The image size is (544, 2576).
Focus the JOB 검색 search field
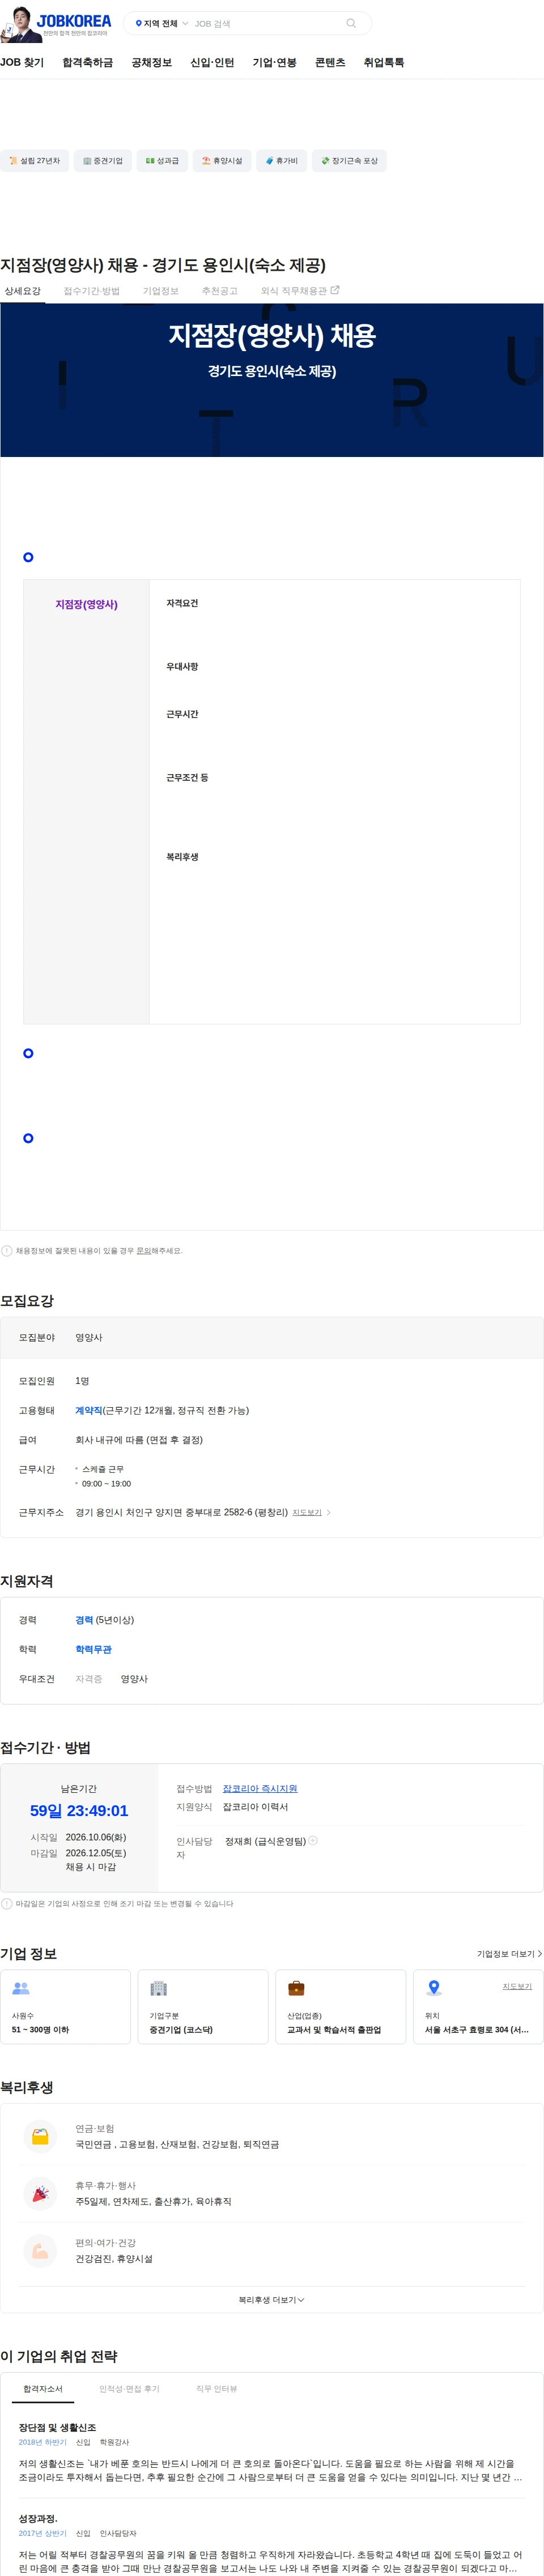265,23
